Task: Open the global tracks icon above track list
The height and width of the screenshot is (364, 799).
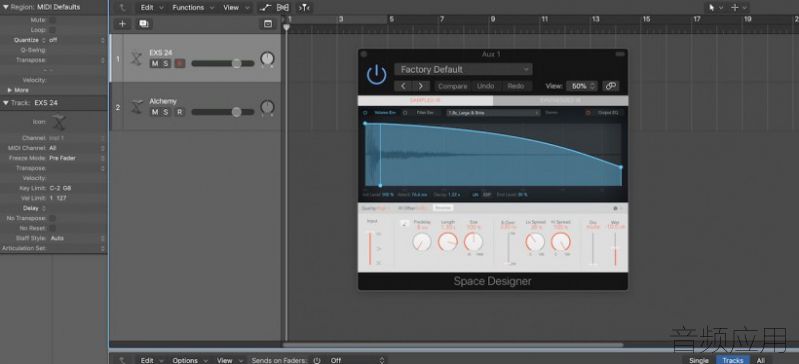Action: [268, 23]
